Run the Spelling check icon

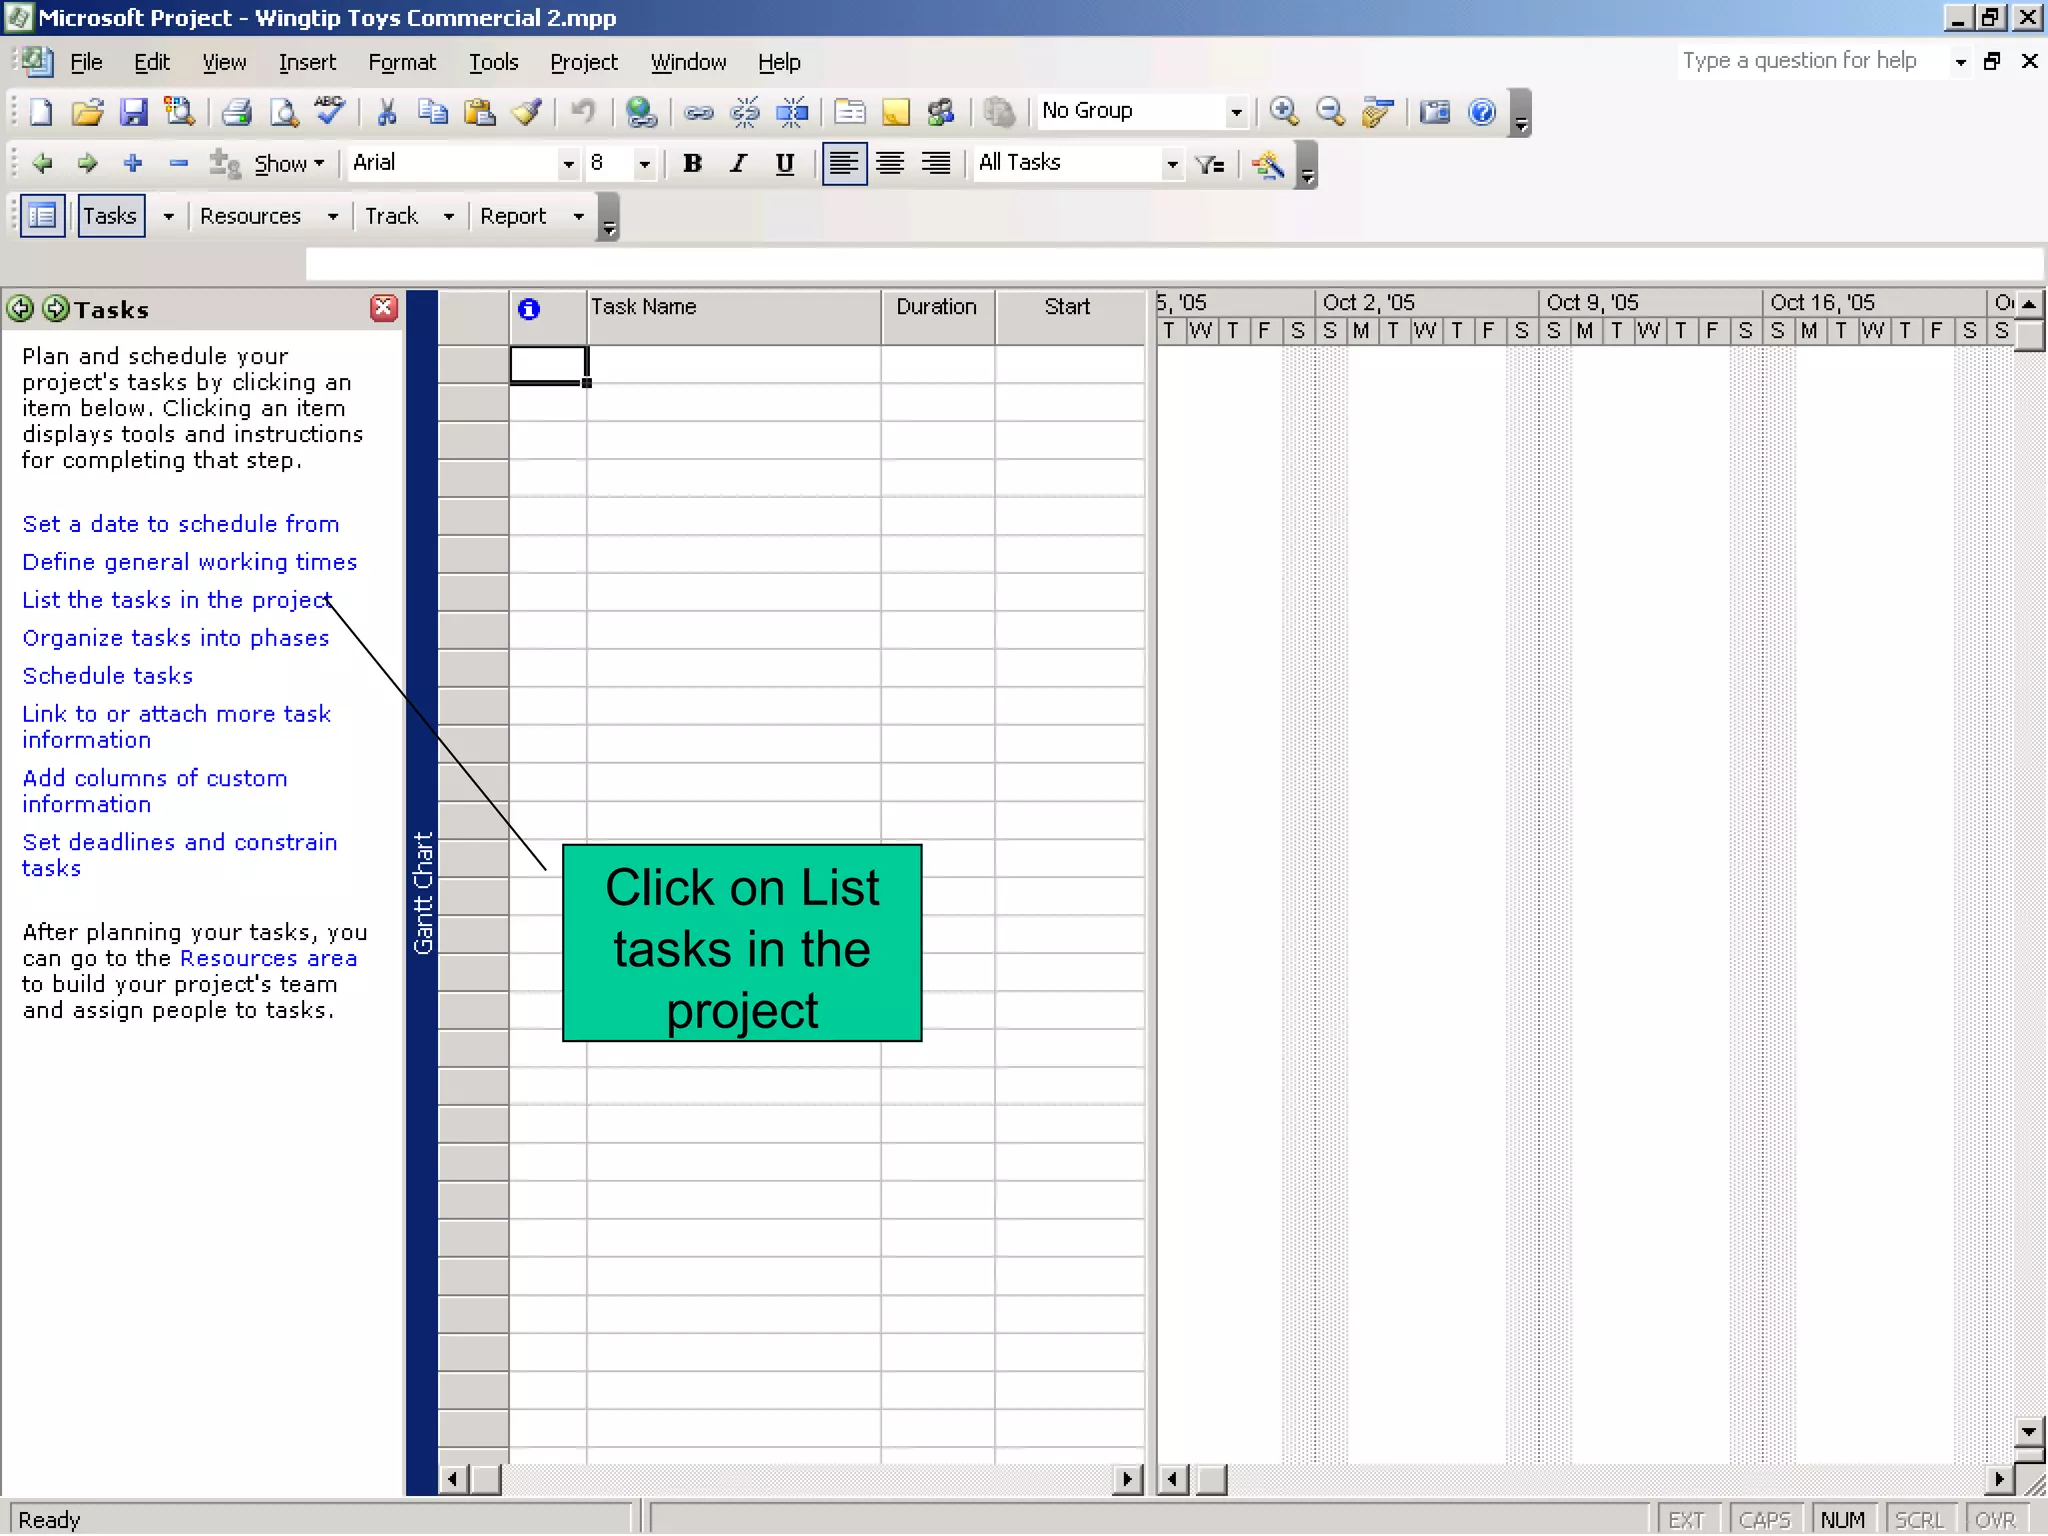pos(330,110)
